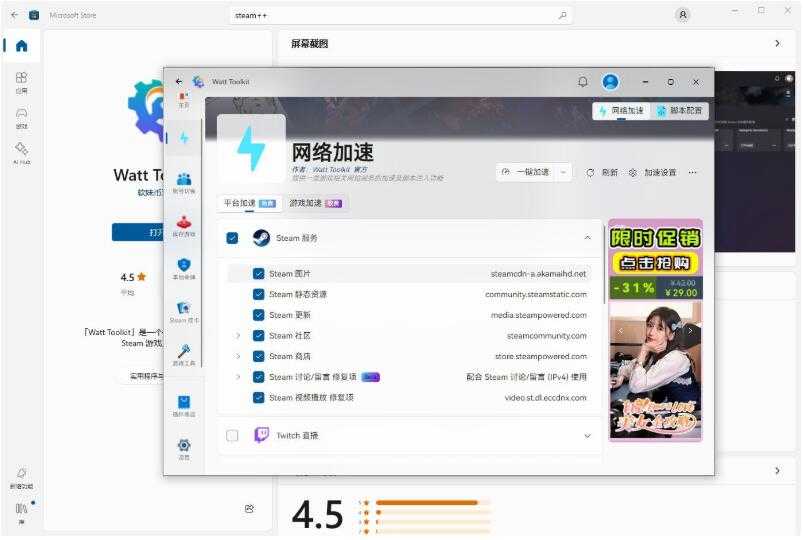
Task: Uncheck the Steam 图片 checkbox
Action: point(259,274)
